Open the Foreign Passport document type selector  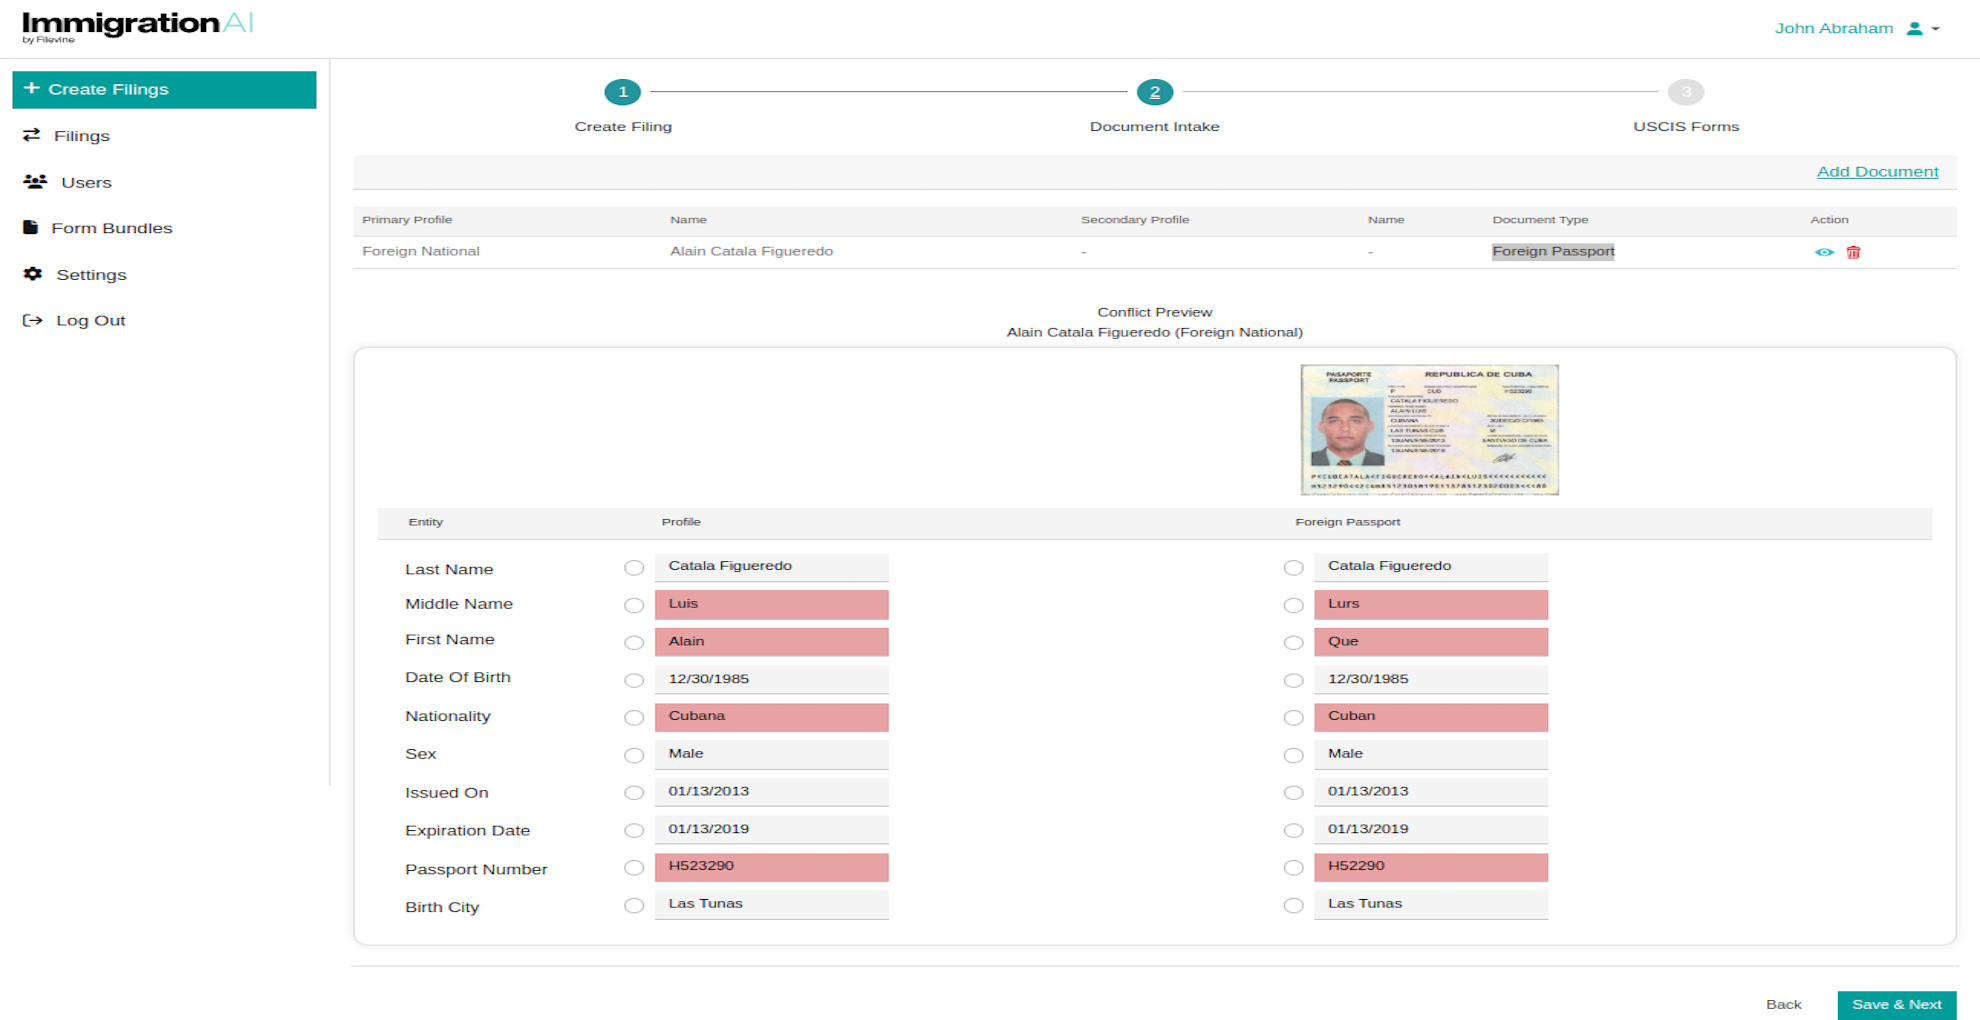1553,251
